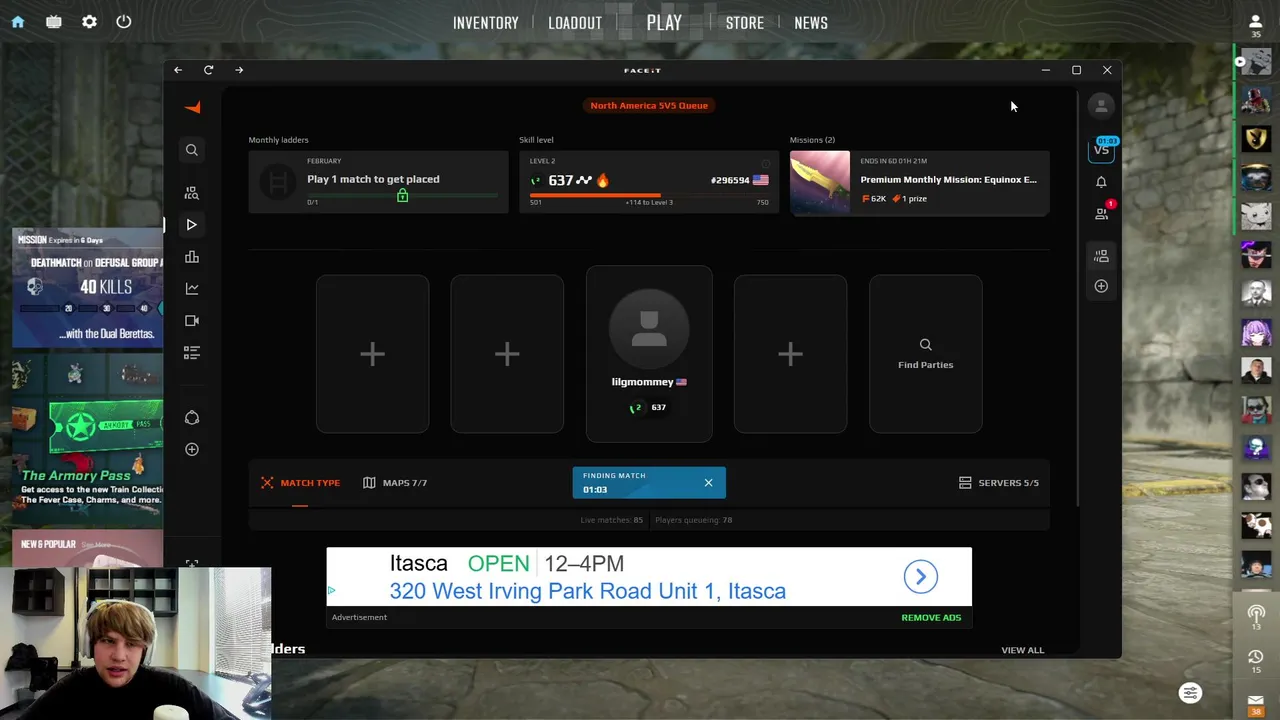Open the Itasca address advertisement link

(588, 591)
